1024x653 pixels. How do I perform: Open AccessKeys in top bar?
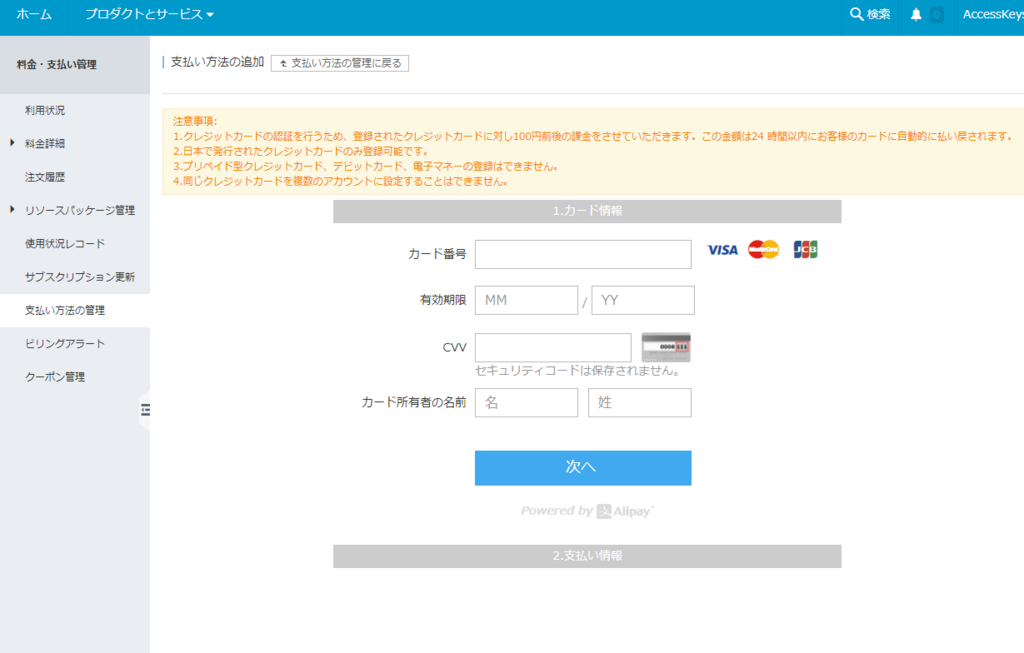coord(993,14)
